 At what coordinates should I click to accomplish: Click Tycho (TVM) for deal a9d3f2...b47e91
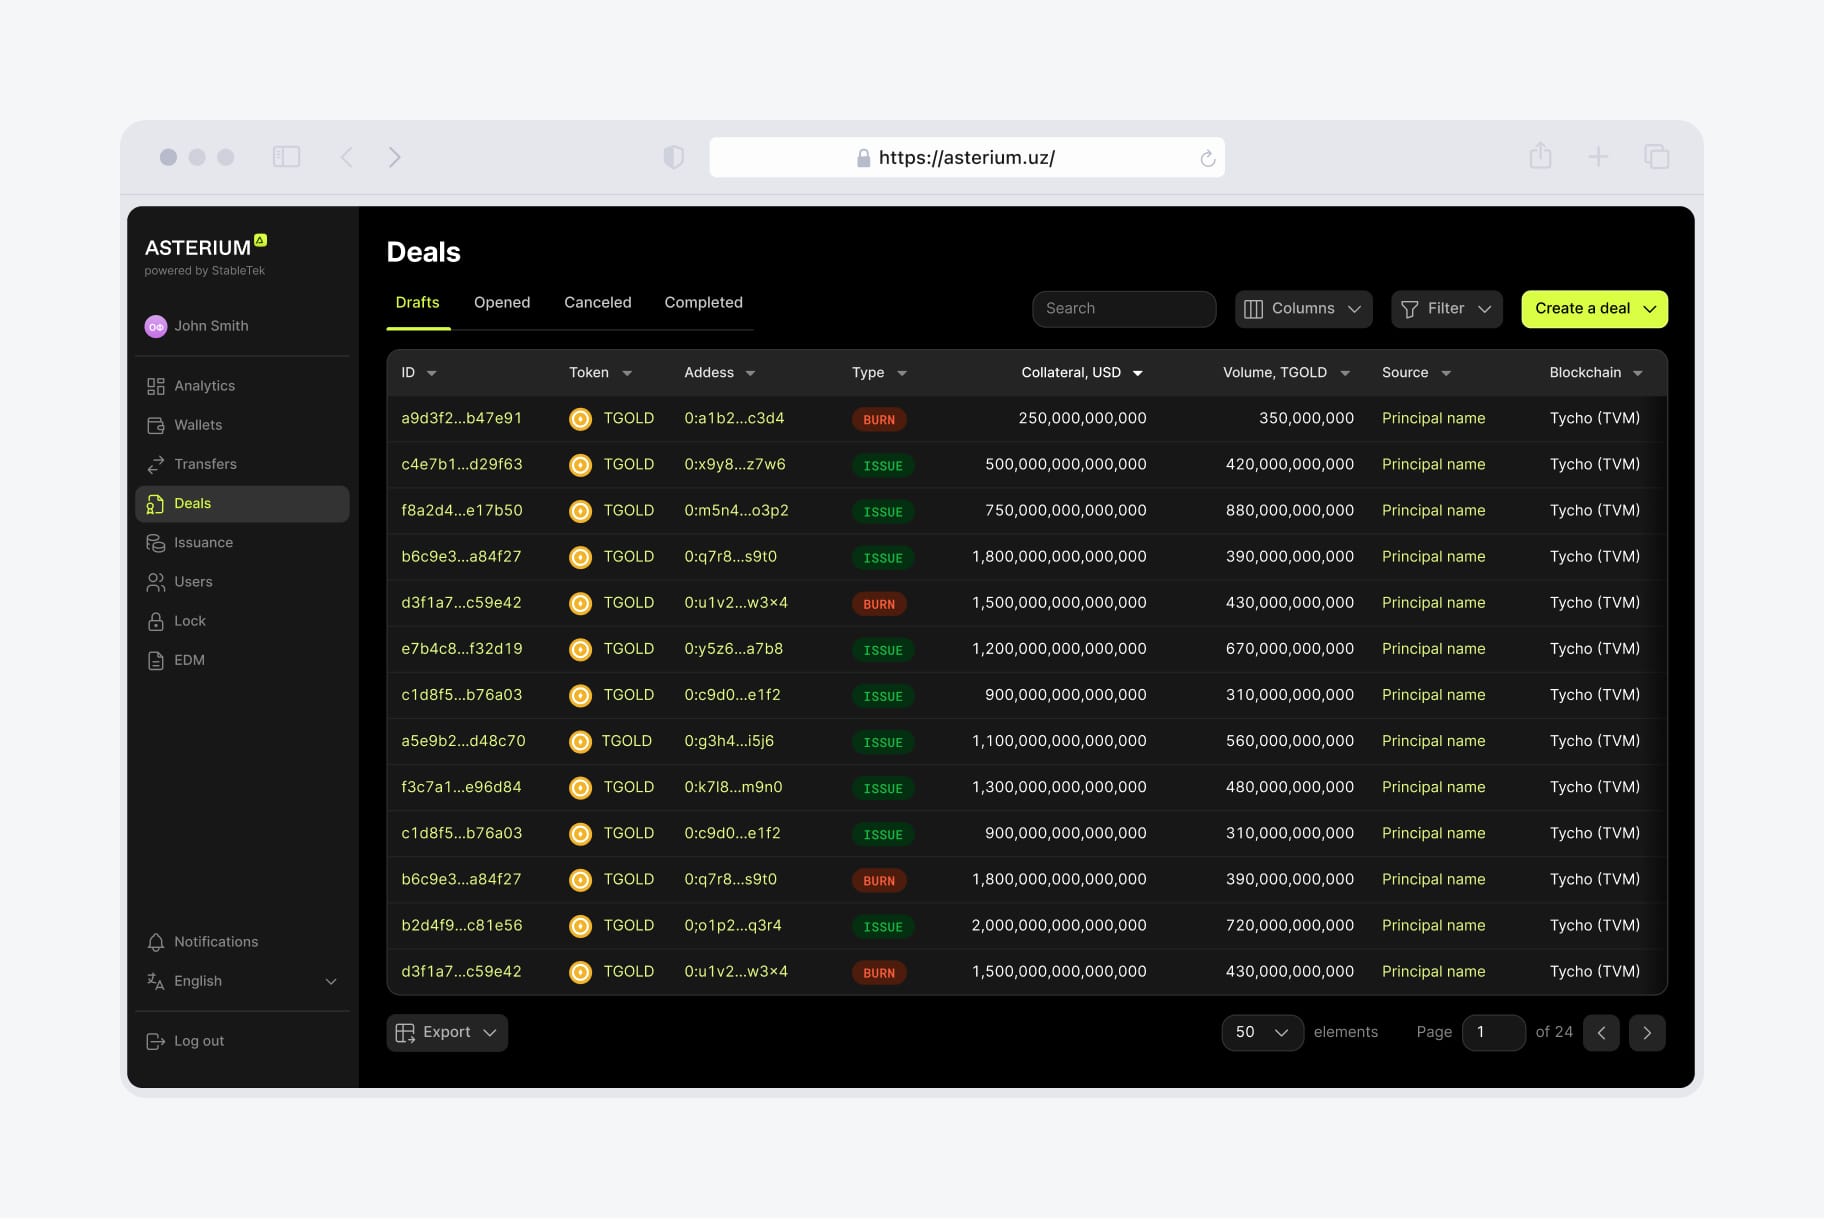(x=1595, y=419)
